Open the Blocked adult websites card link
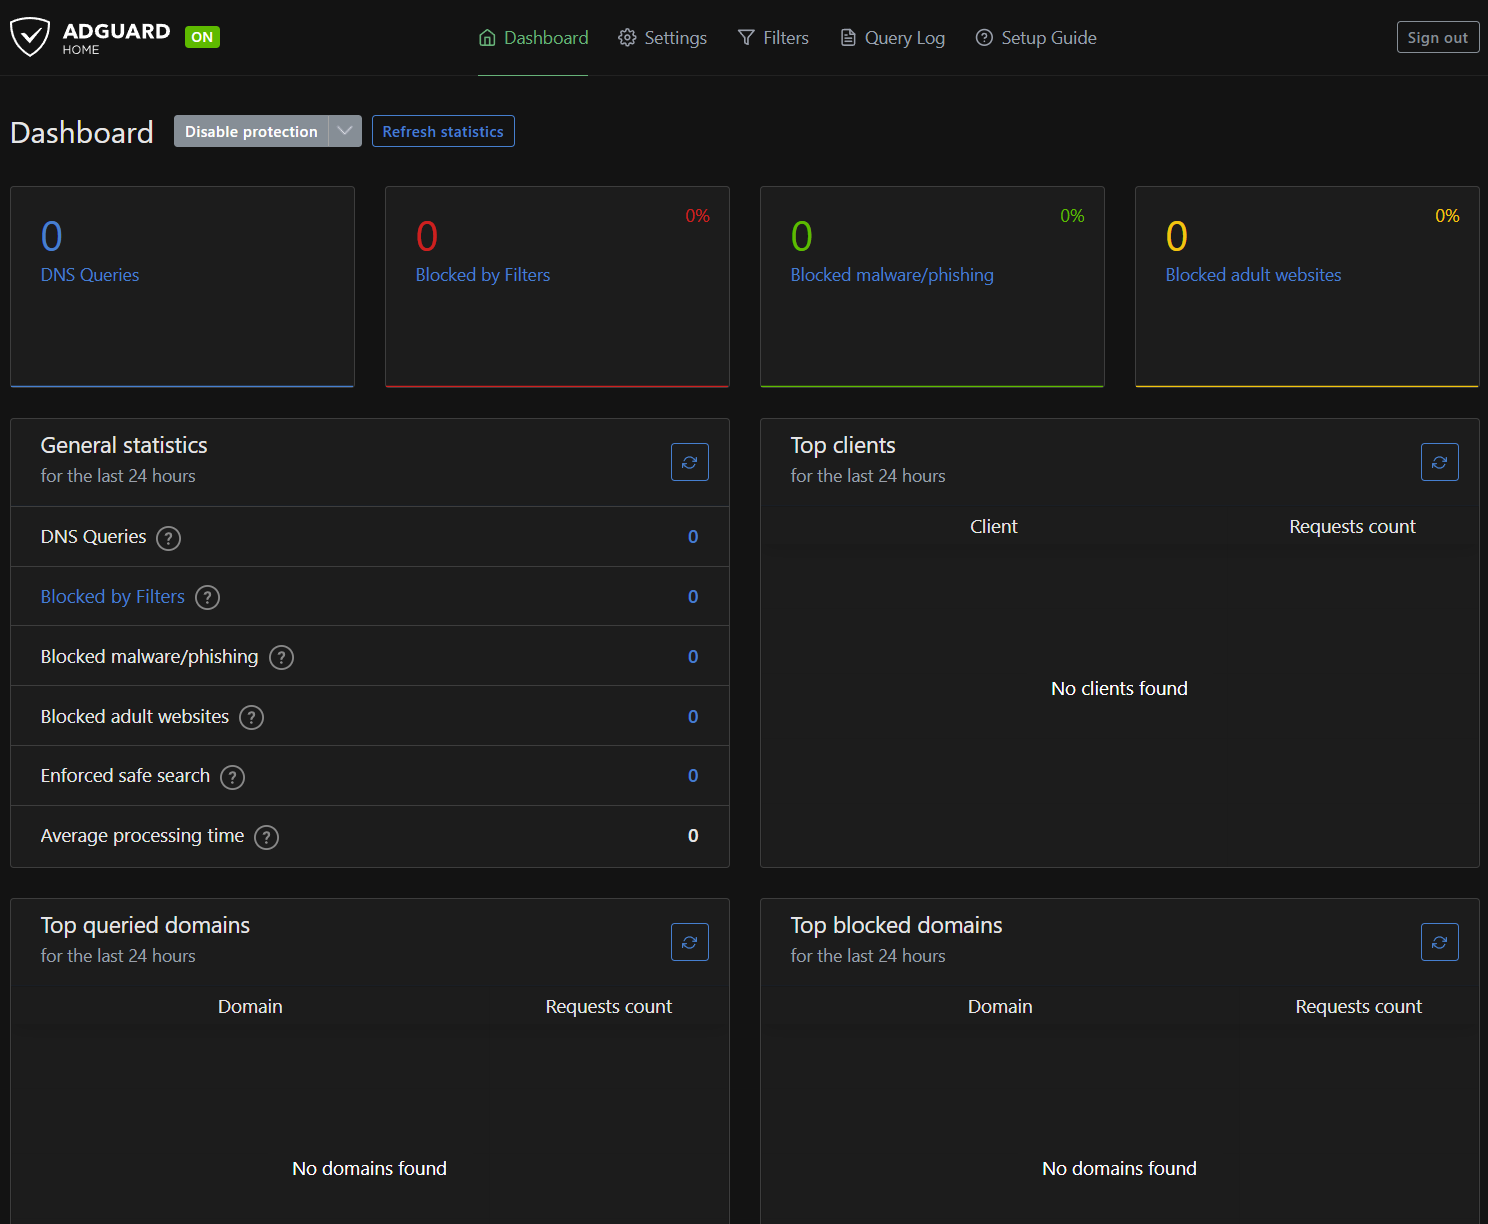1488x1224 pixels. [x=1253, y=275]
